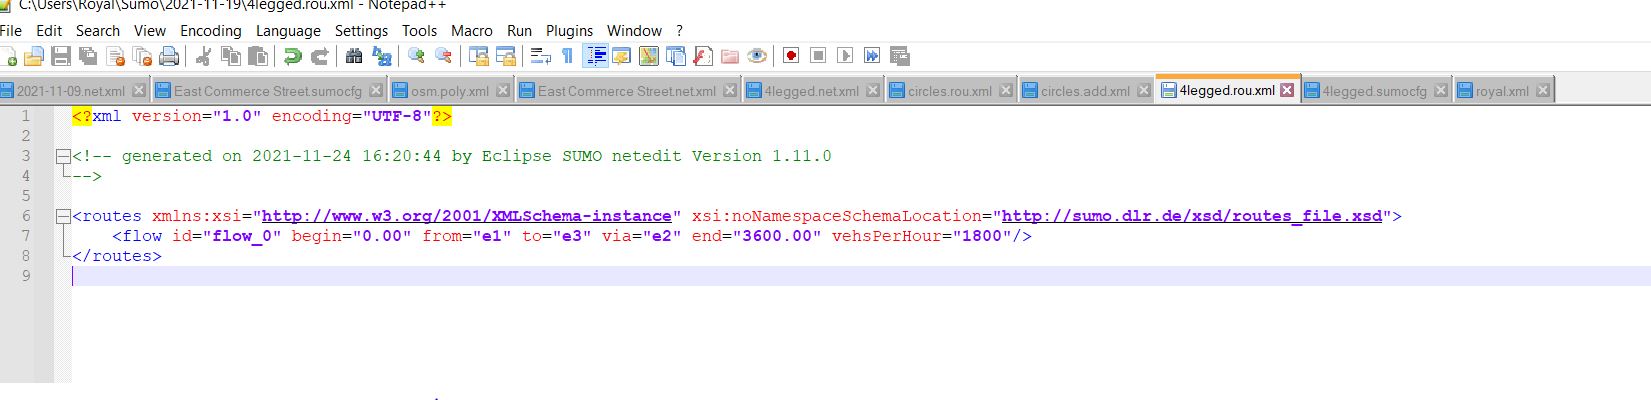This screenshot has height=400, width=1651.
Task: Toggle Show All Characters pilcrow icon
Action: [x=567, y=56]
